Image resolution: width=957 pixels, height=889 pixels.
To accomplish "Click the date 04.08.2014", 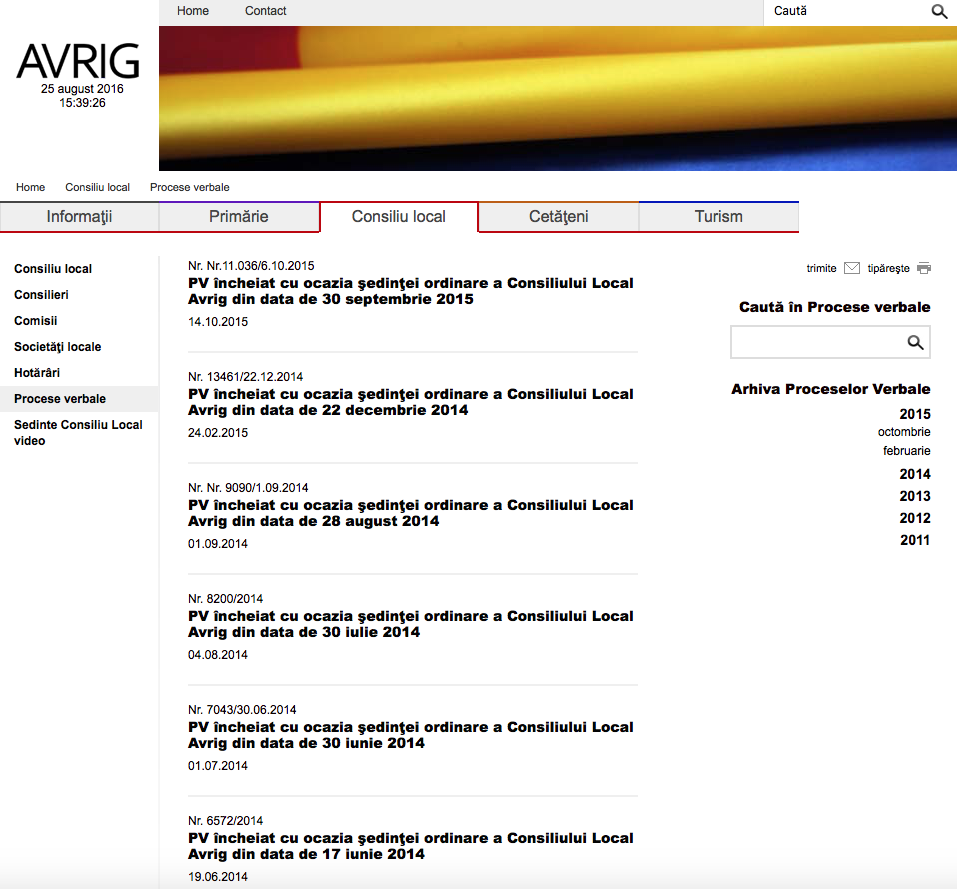I will (218, 655).
